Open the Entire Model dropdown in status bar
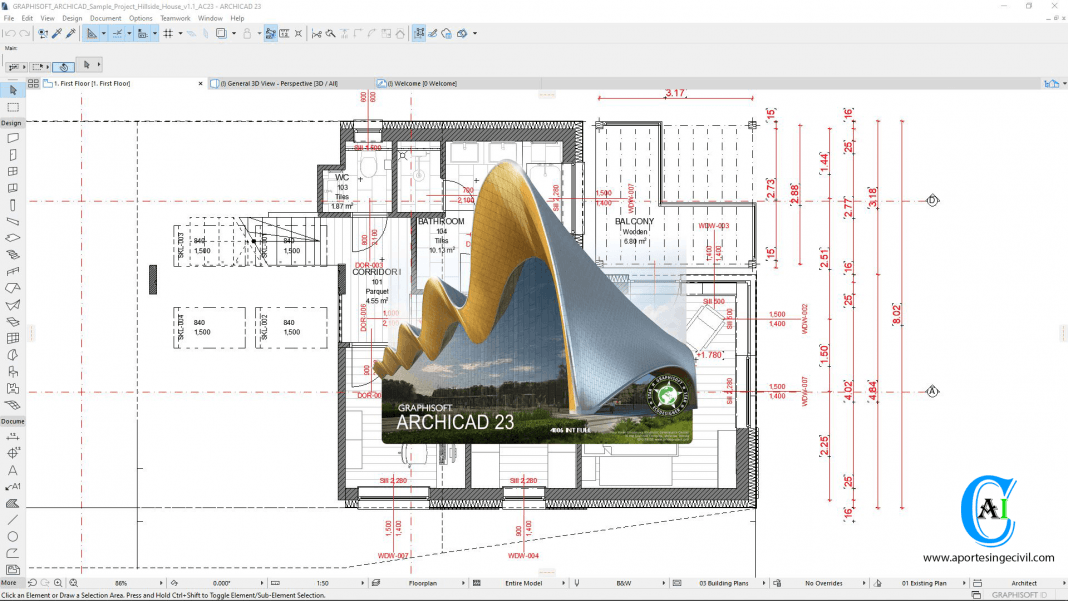 523,582
